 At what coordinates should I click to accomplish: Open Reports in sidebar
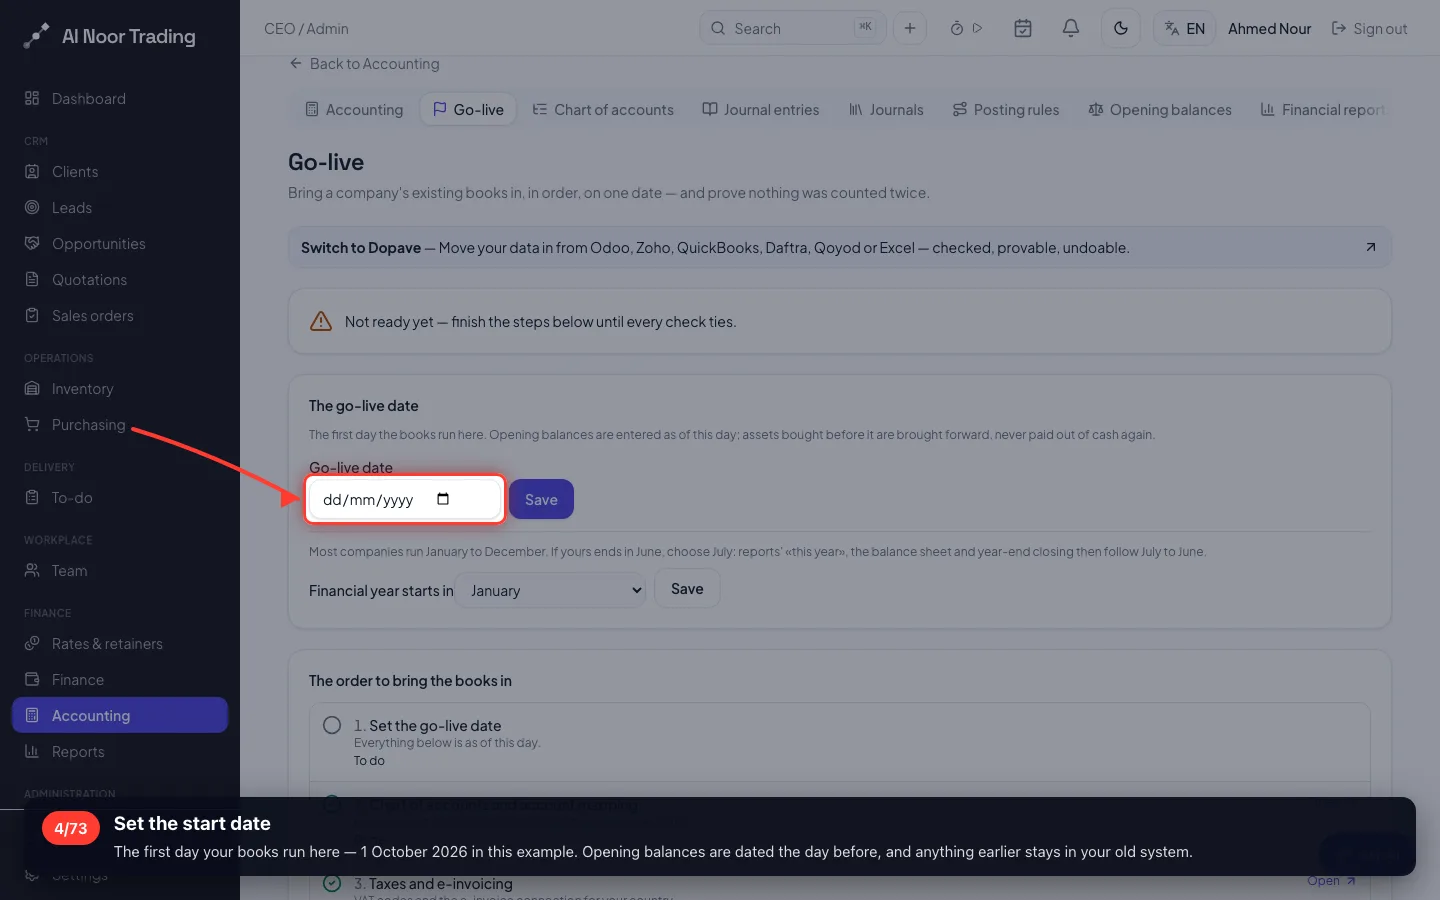click(120, 751)
